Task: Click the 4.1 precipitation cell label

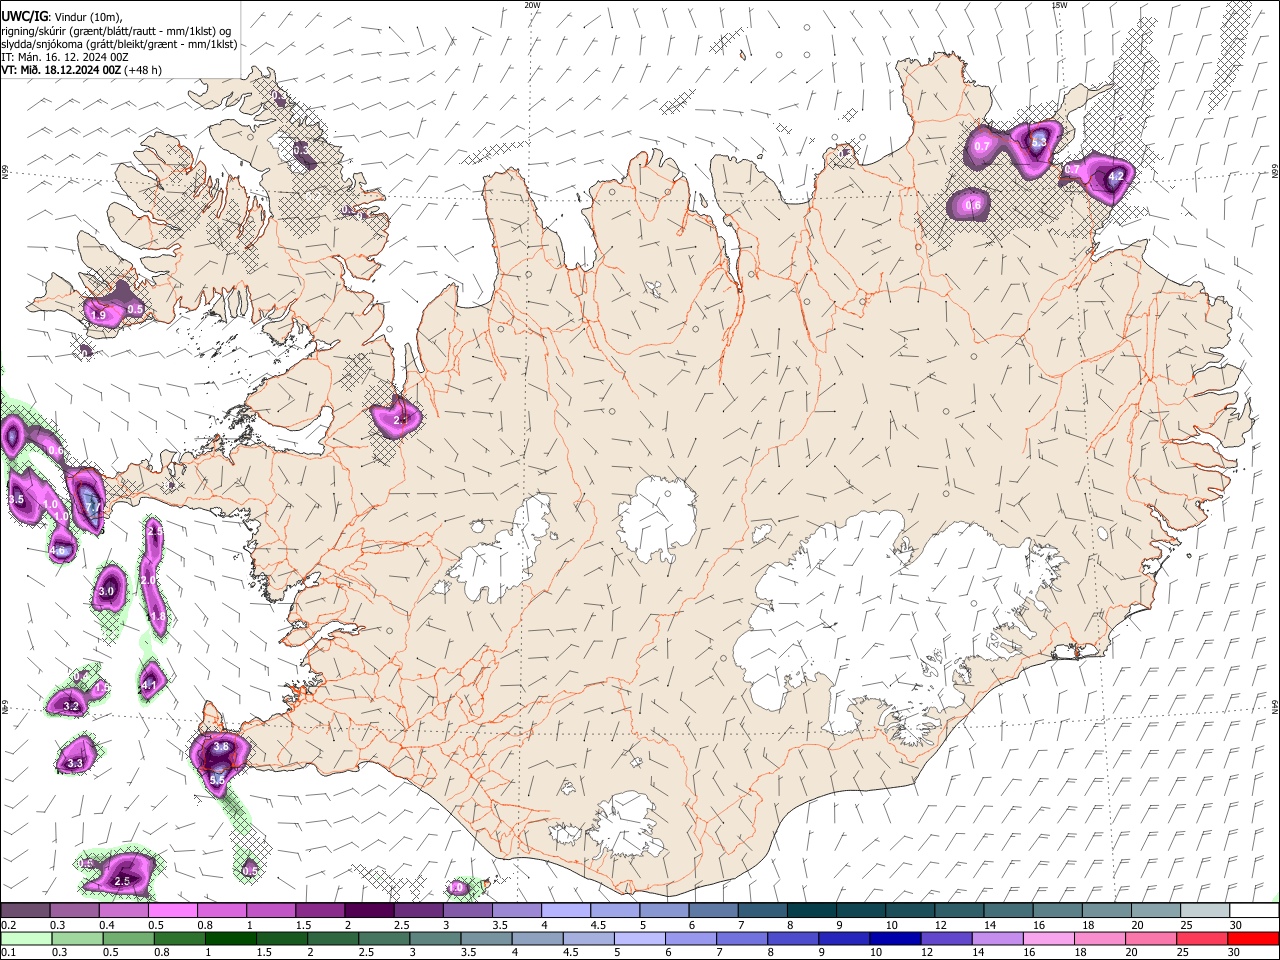Action: [149, 686]
